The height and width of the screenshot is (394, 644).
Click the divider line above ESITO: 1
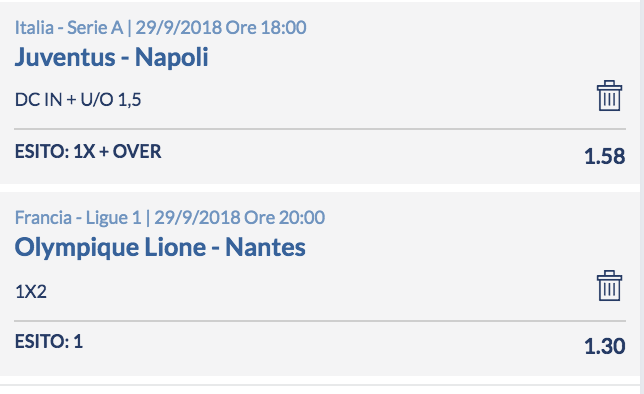pyautogui.click(x=320, y=320)
